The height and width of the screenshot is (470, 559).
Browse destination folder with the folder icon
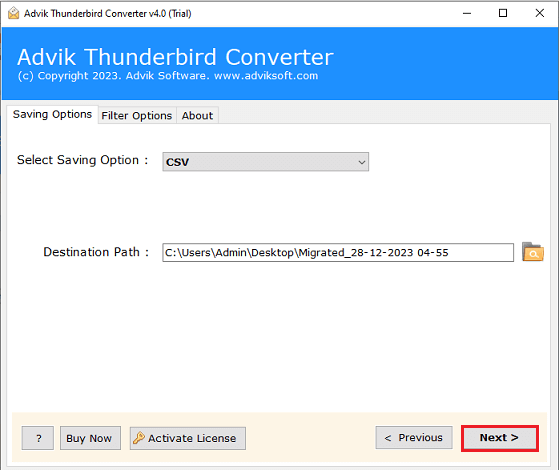pos(533,252)
